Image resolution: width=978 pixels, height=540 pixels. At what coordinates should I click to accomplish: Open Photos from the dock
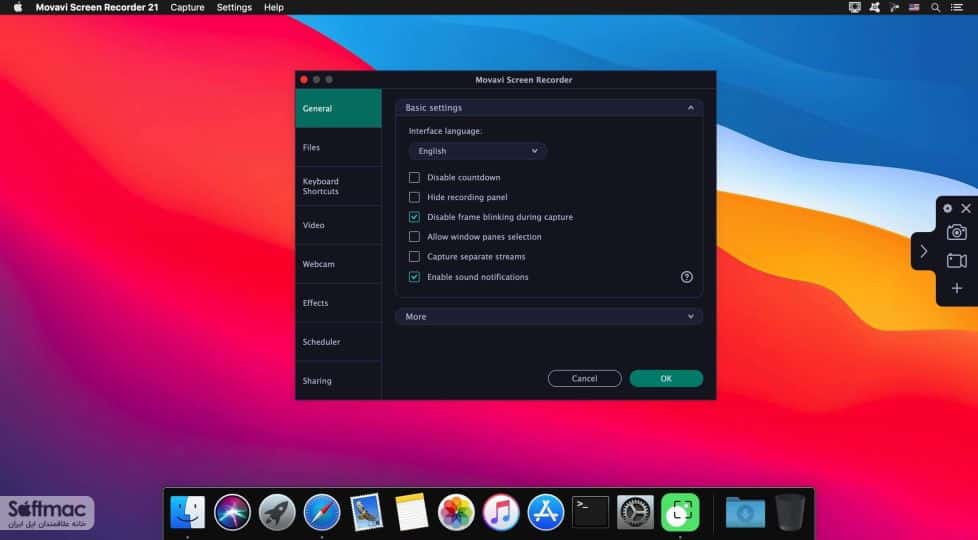click(x=456, y=513)
